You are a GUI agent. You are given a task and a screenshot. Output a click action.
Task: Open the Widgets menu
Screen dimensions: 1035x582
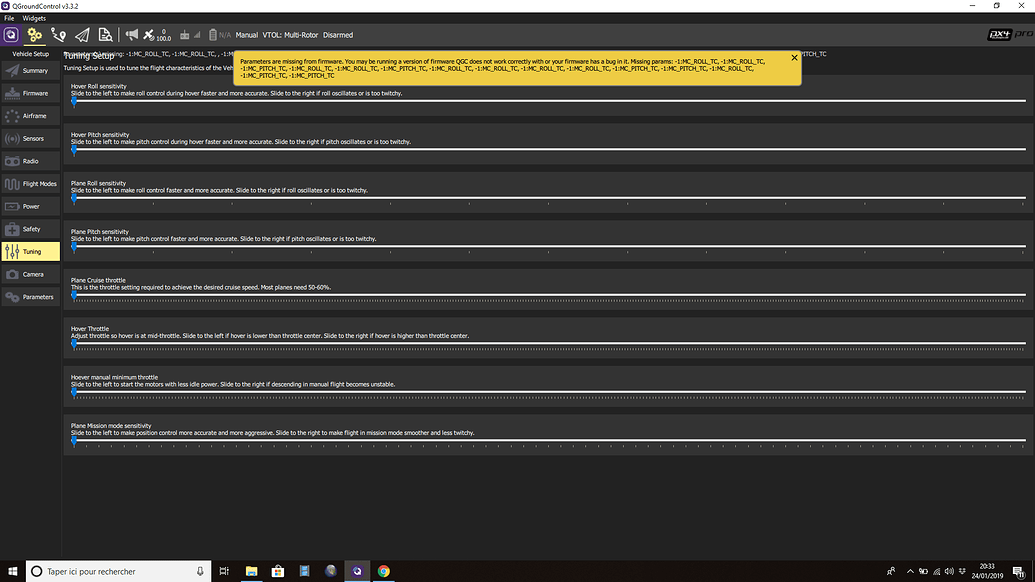click(34, 18)
